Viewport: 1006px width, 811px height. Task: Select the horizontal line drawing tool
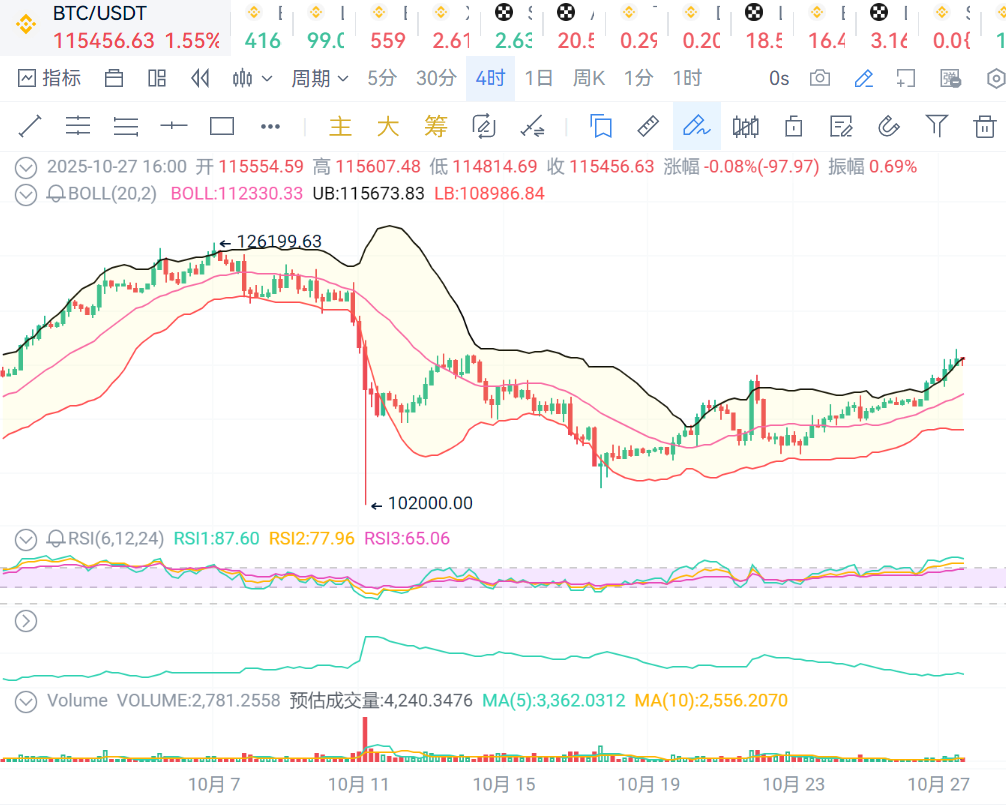174,126
